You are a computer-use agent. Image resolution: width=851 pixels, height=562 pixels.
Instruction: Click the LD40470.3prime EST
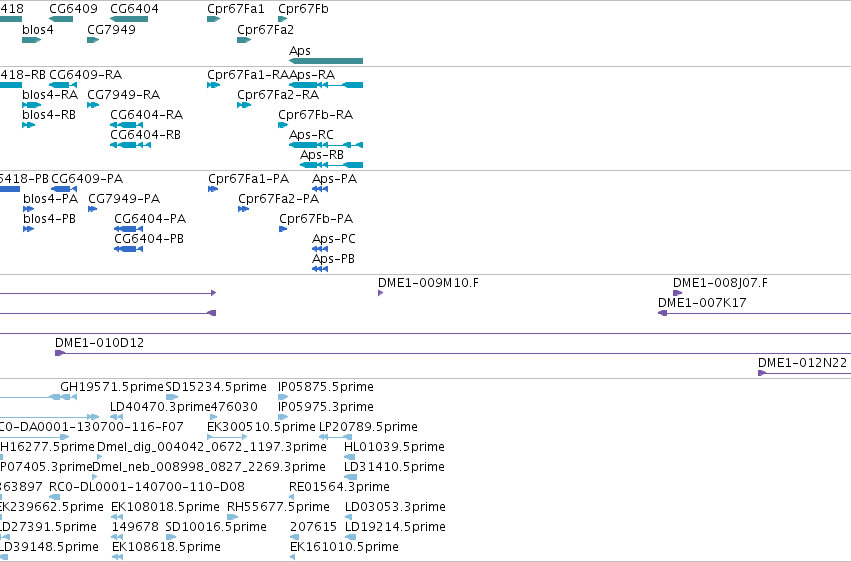pyautogui.click(x=116, y=417)
